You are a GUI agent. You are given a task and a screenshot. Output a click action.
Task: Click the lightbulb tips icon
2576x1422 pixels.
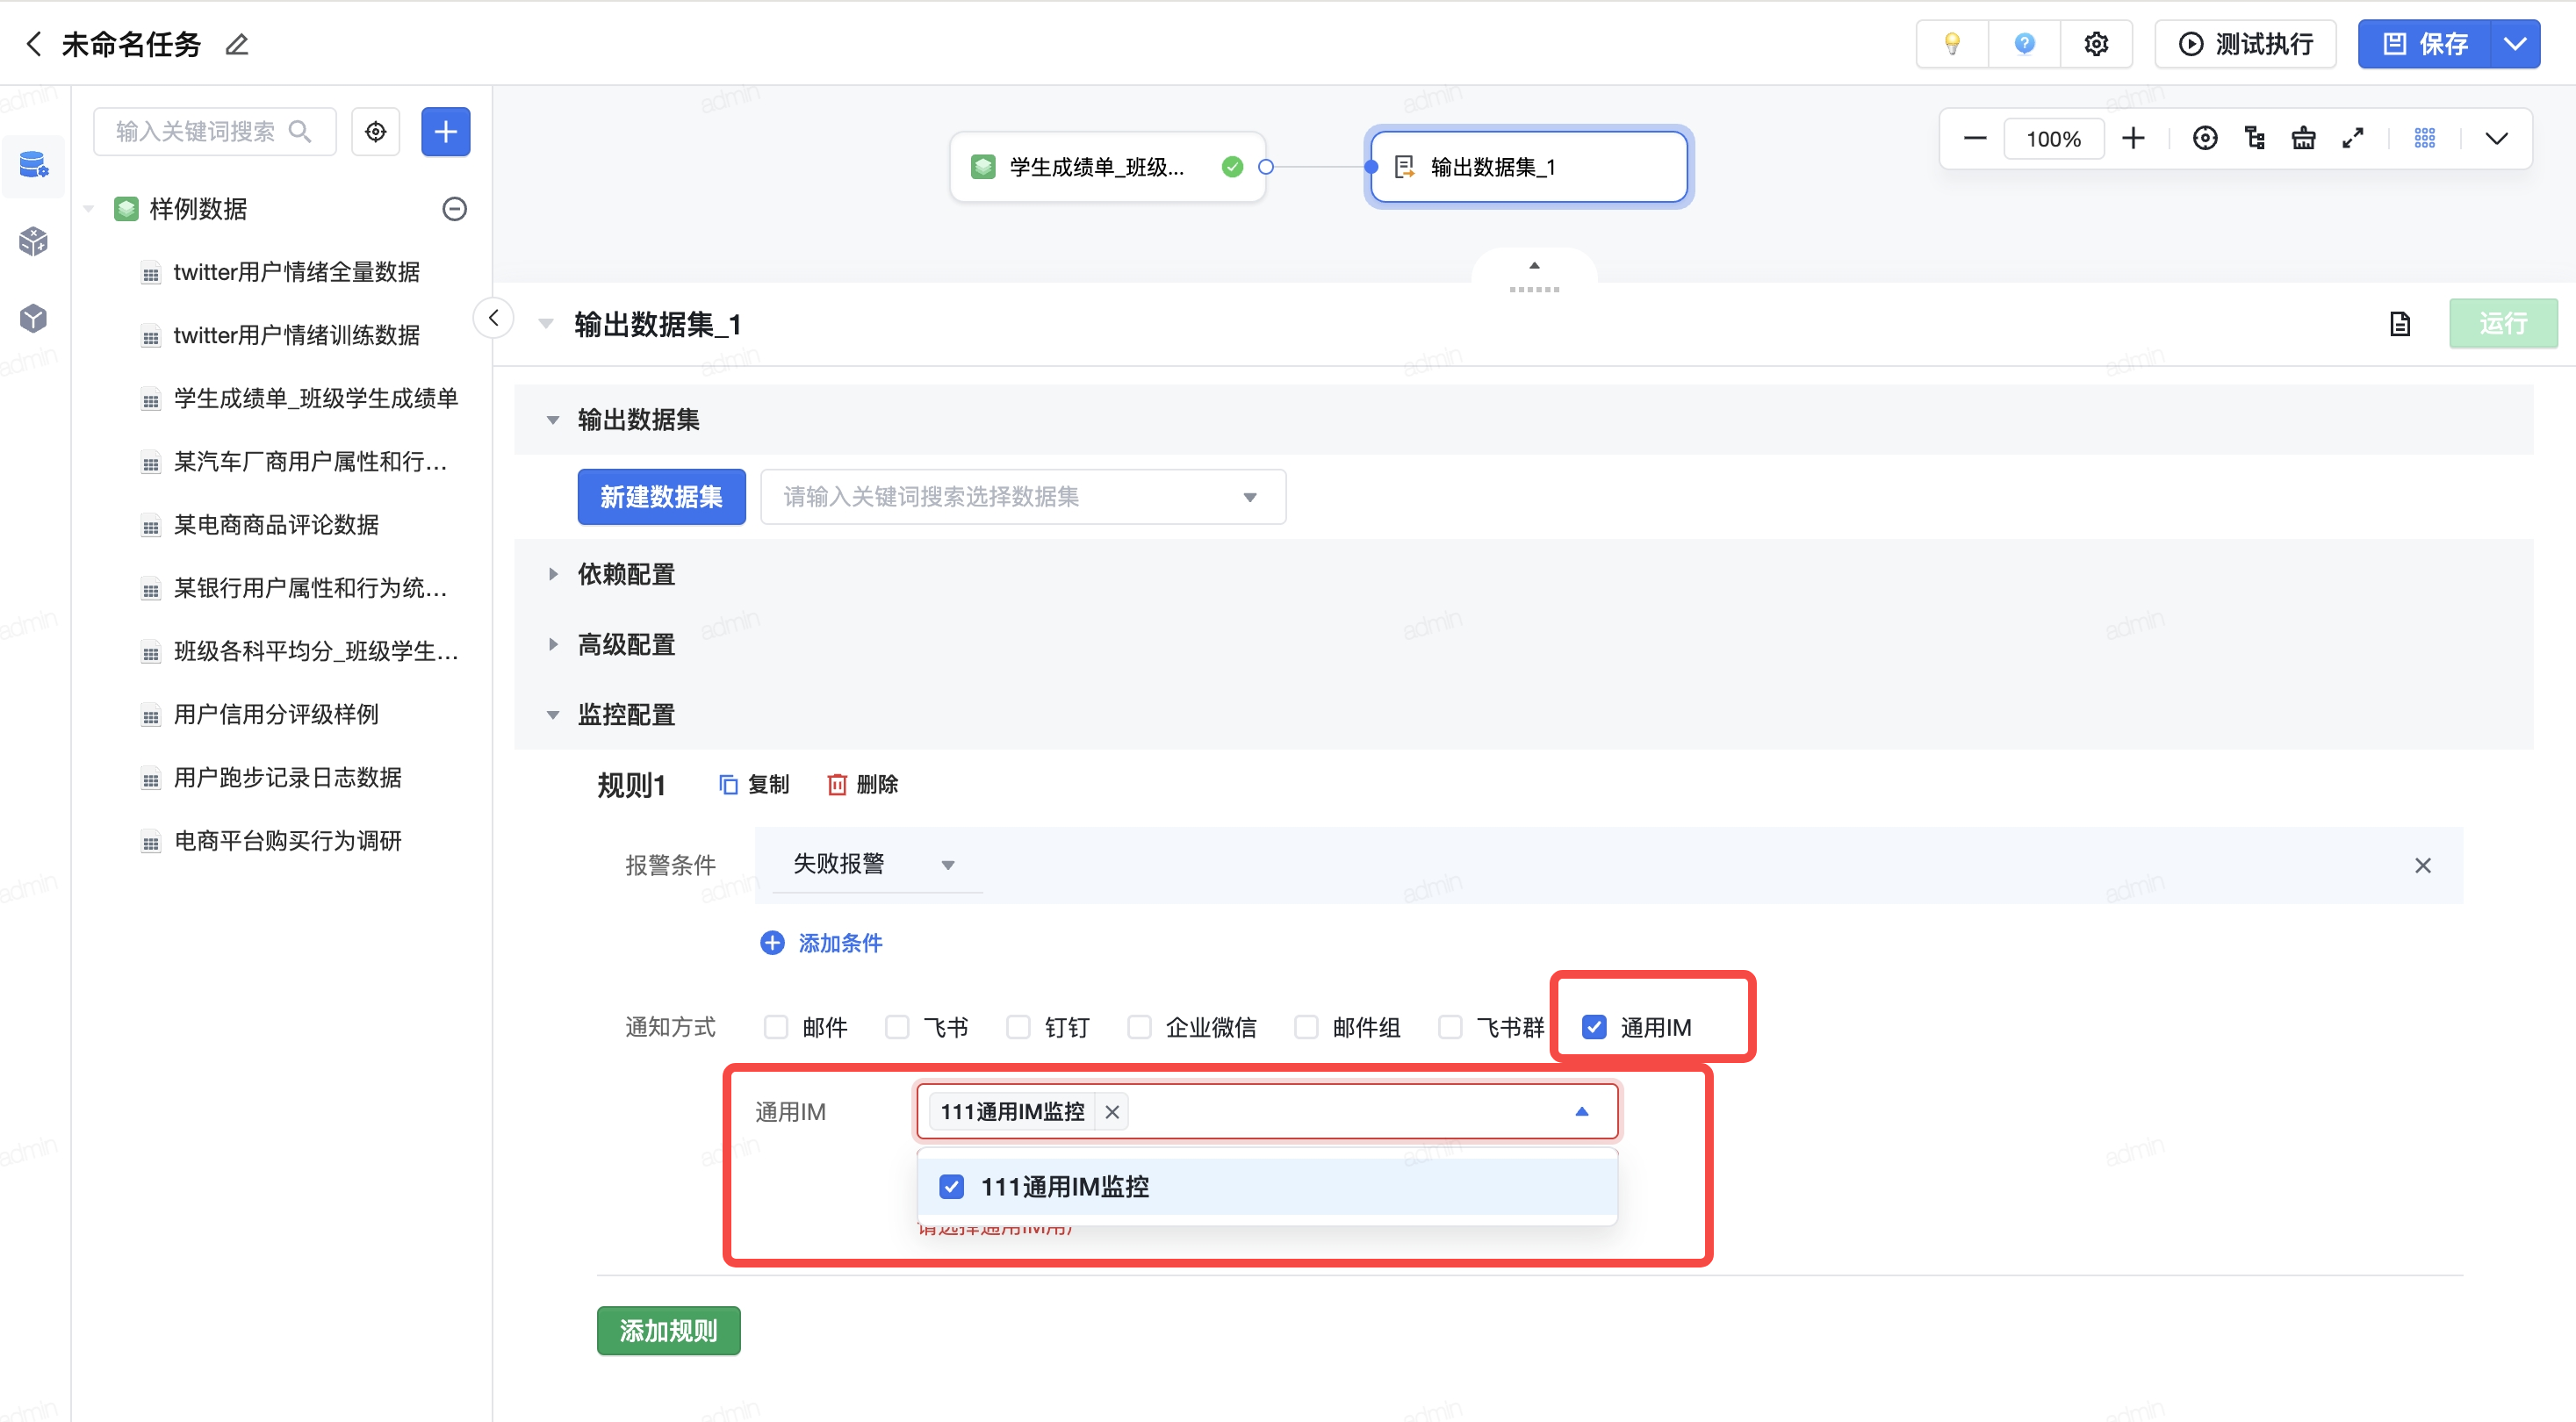coord(1951,44)
